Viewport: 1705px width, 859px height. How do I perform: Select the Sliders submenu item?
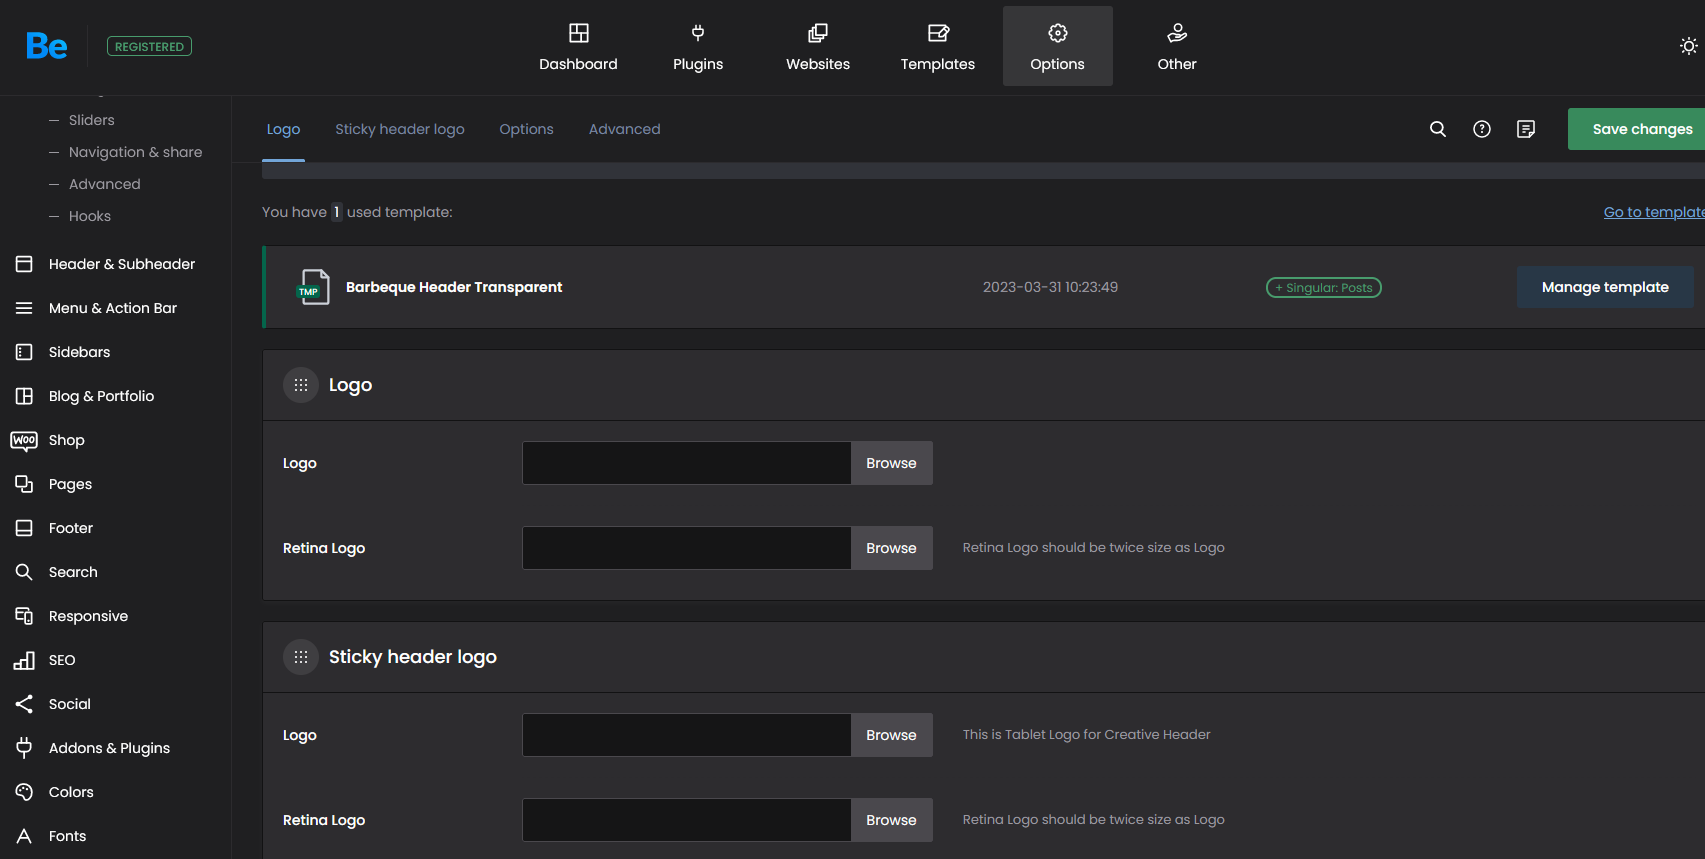(91, 120)
